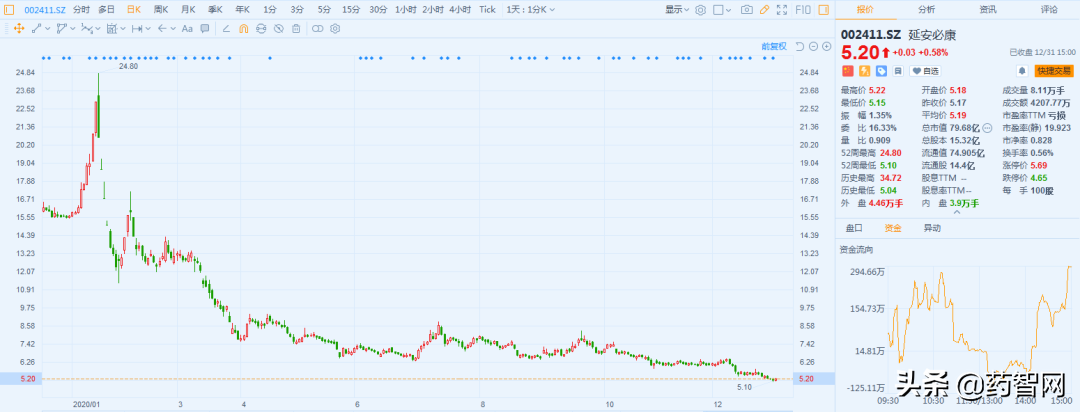Select the Tick period button
The image size is (1080, 412).
pyautogui.click(x=487, y=10)
